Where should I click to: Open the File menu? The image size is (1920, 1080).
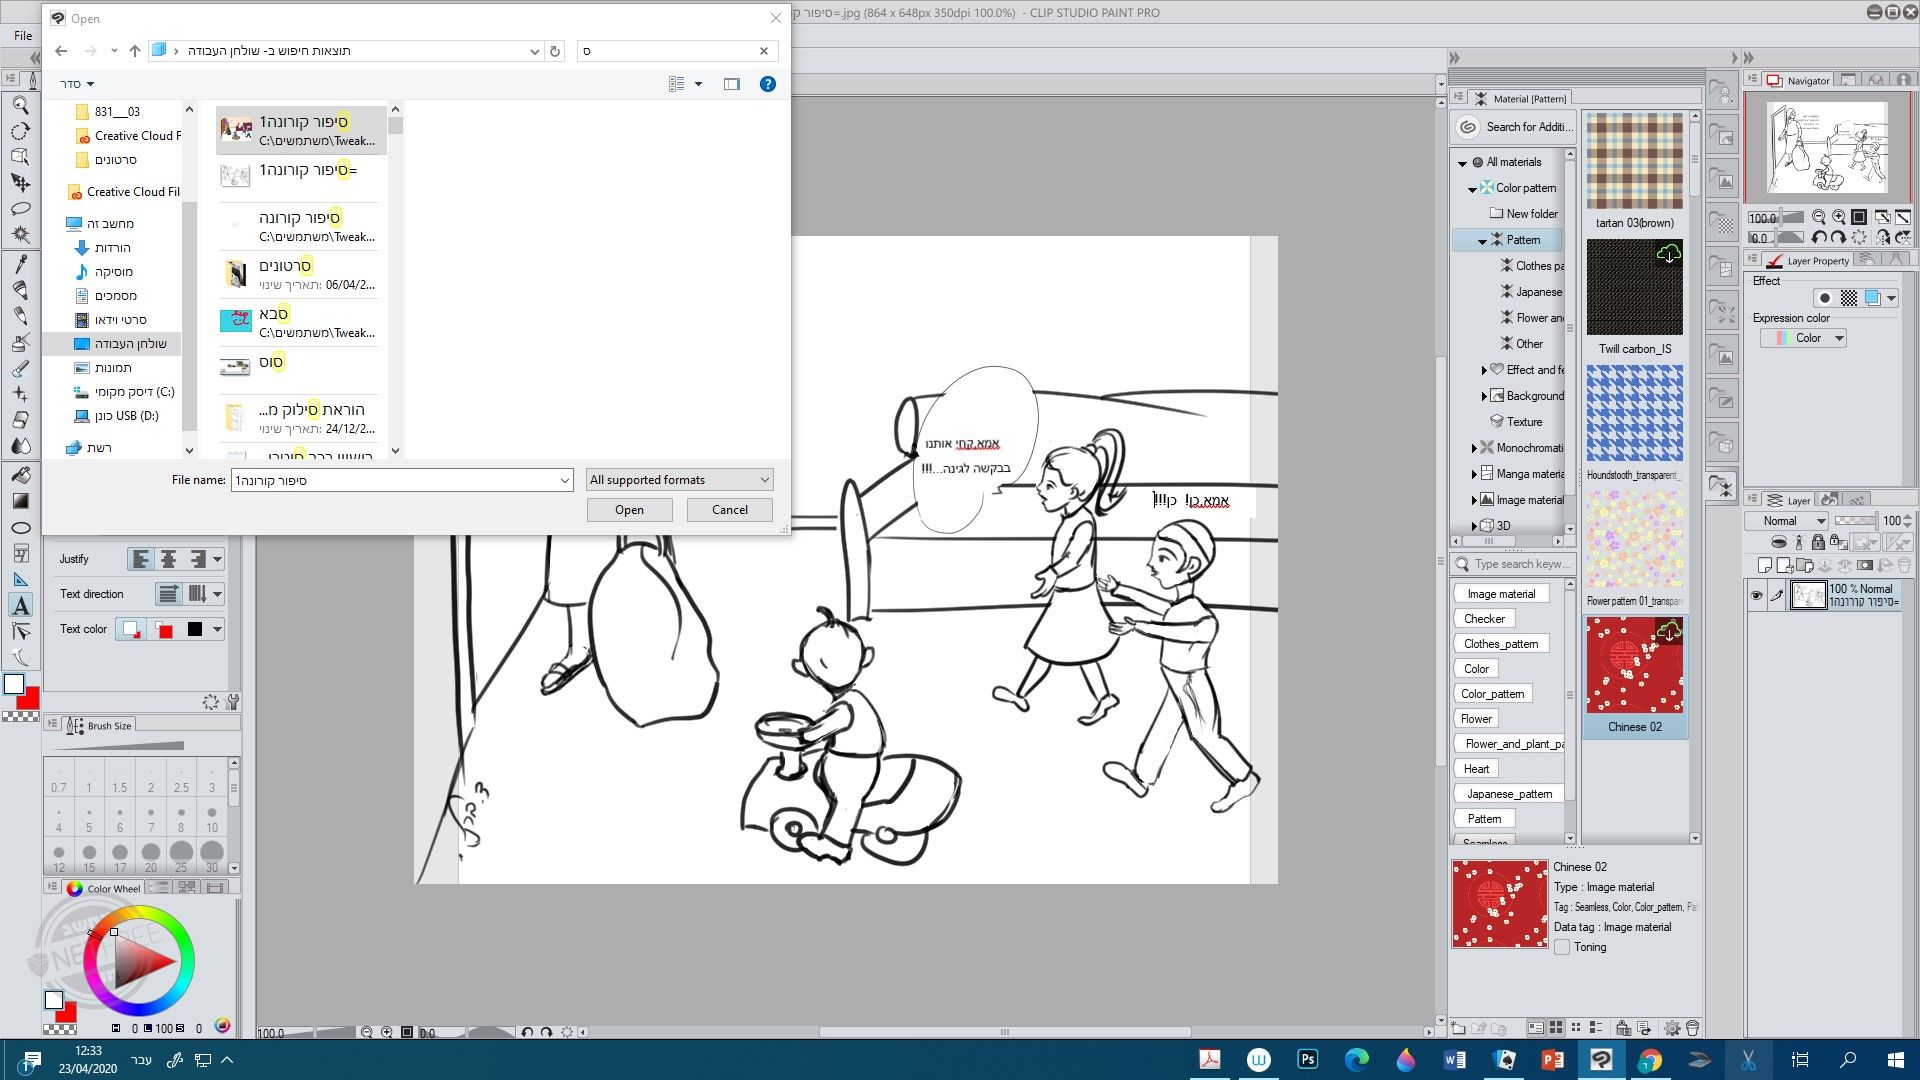22,35
